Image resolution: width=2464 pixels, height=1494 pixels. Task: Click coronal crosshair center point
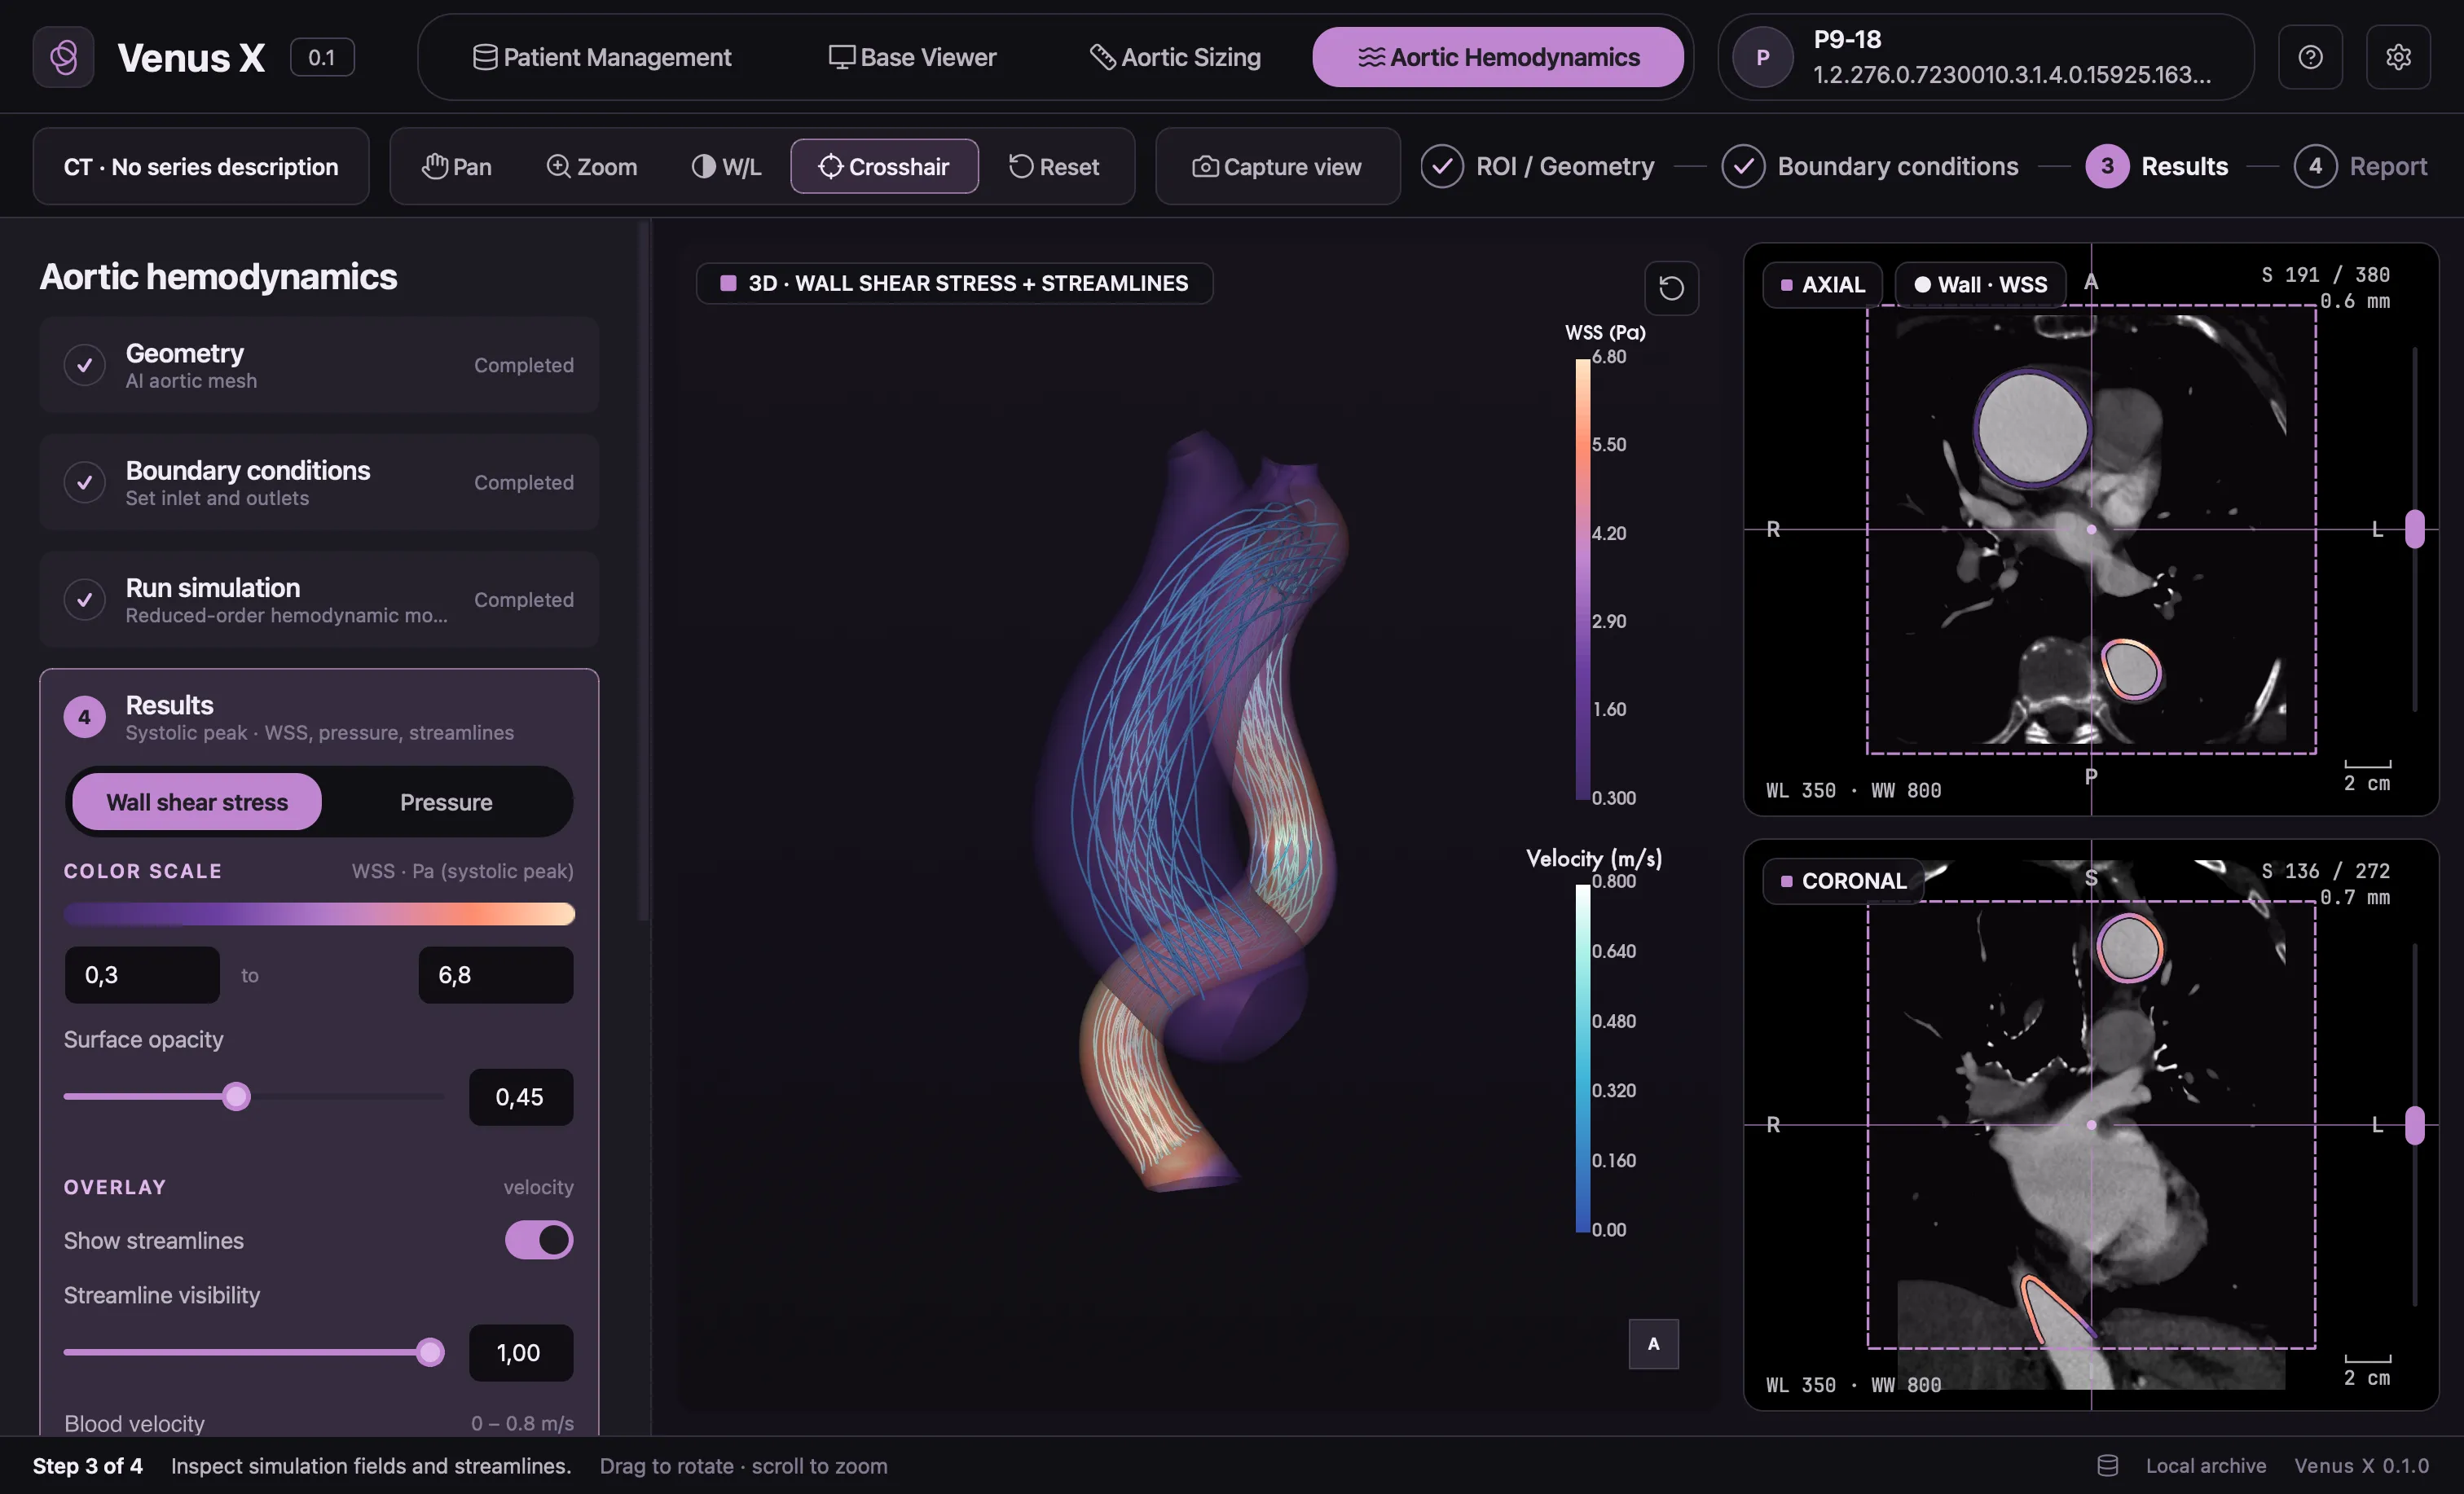(x=2091, y=1125)
